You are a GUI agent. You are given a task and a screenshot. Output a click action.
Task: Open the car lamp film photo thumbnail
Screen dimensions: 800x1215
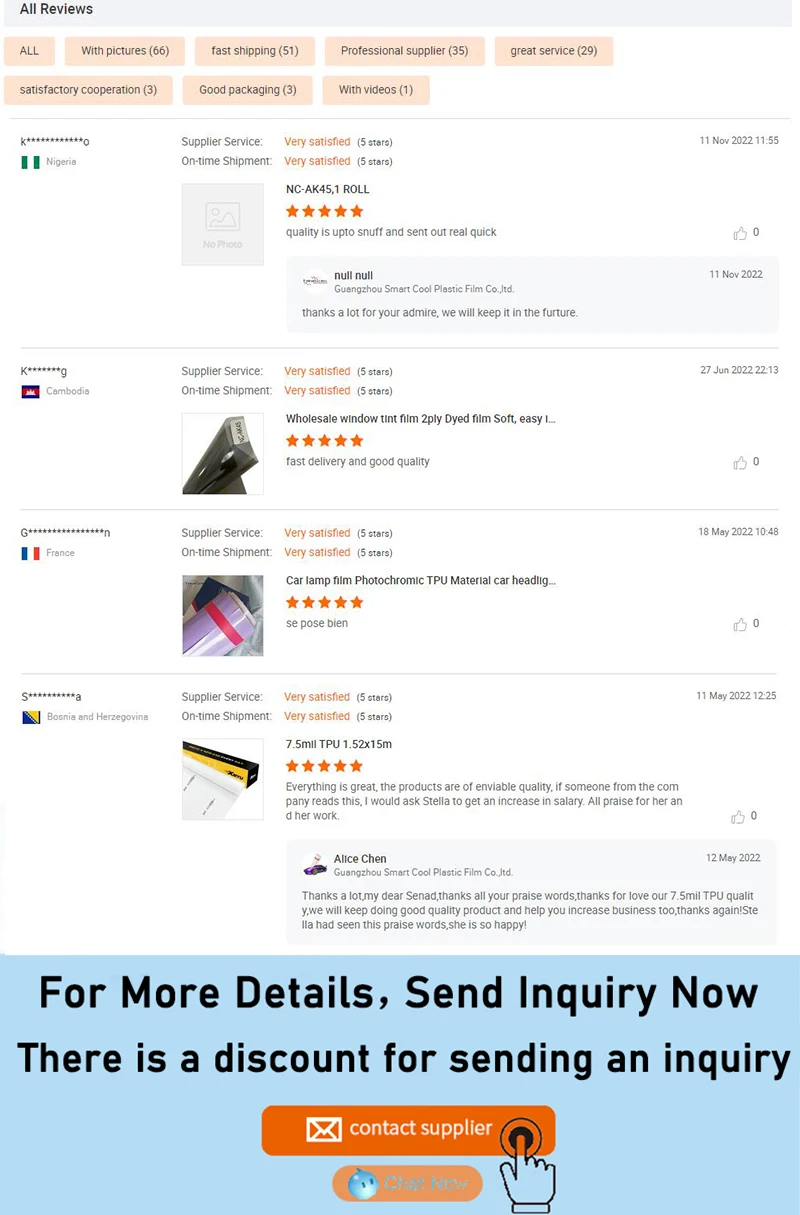coord(223,616)
